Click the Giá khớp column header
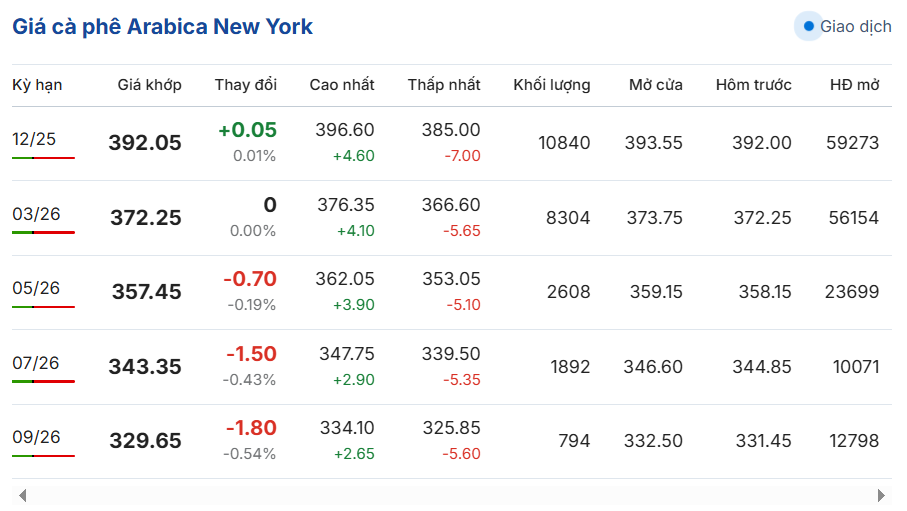This screenshot has width=907, height=511. point(149,85)
